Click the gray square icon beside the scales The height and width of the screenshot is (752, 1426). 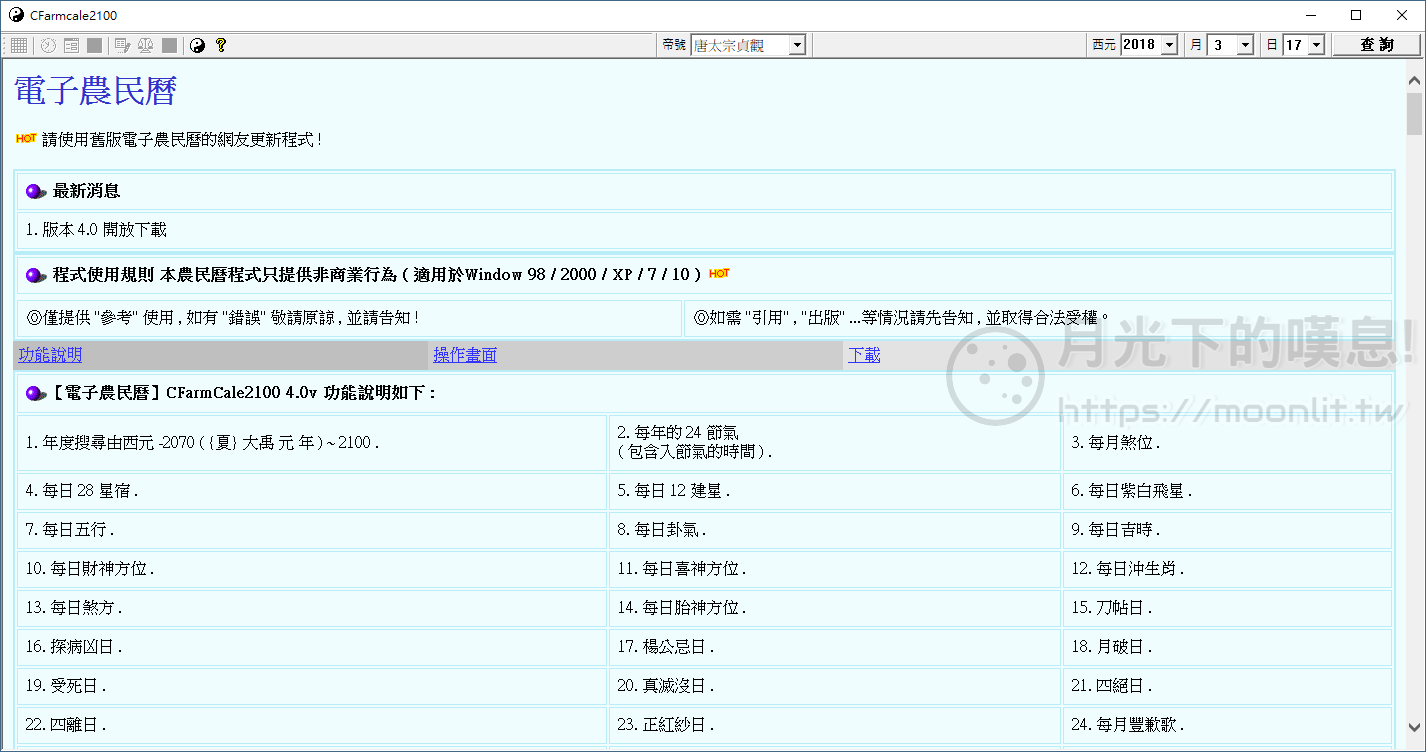pos(168,45)
